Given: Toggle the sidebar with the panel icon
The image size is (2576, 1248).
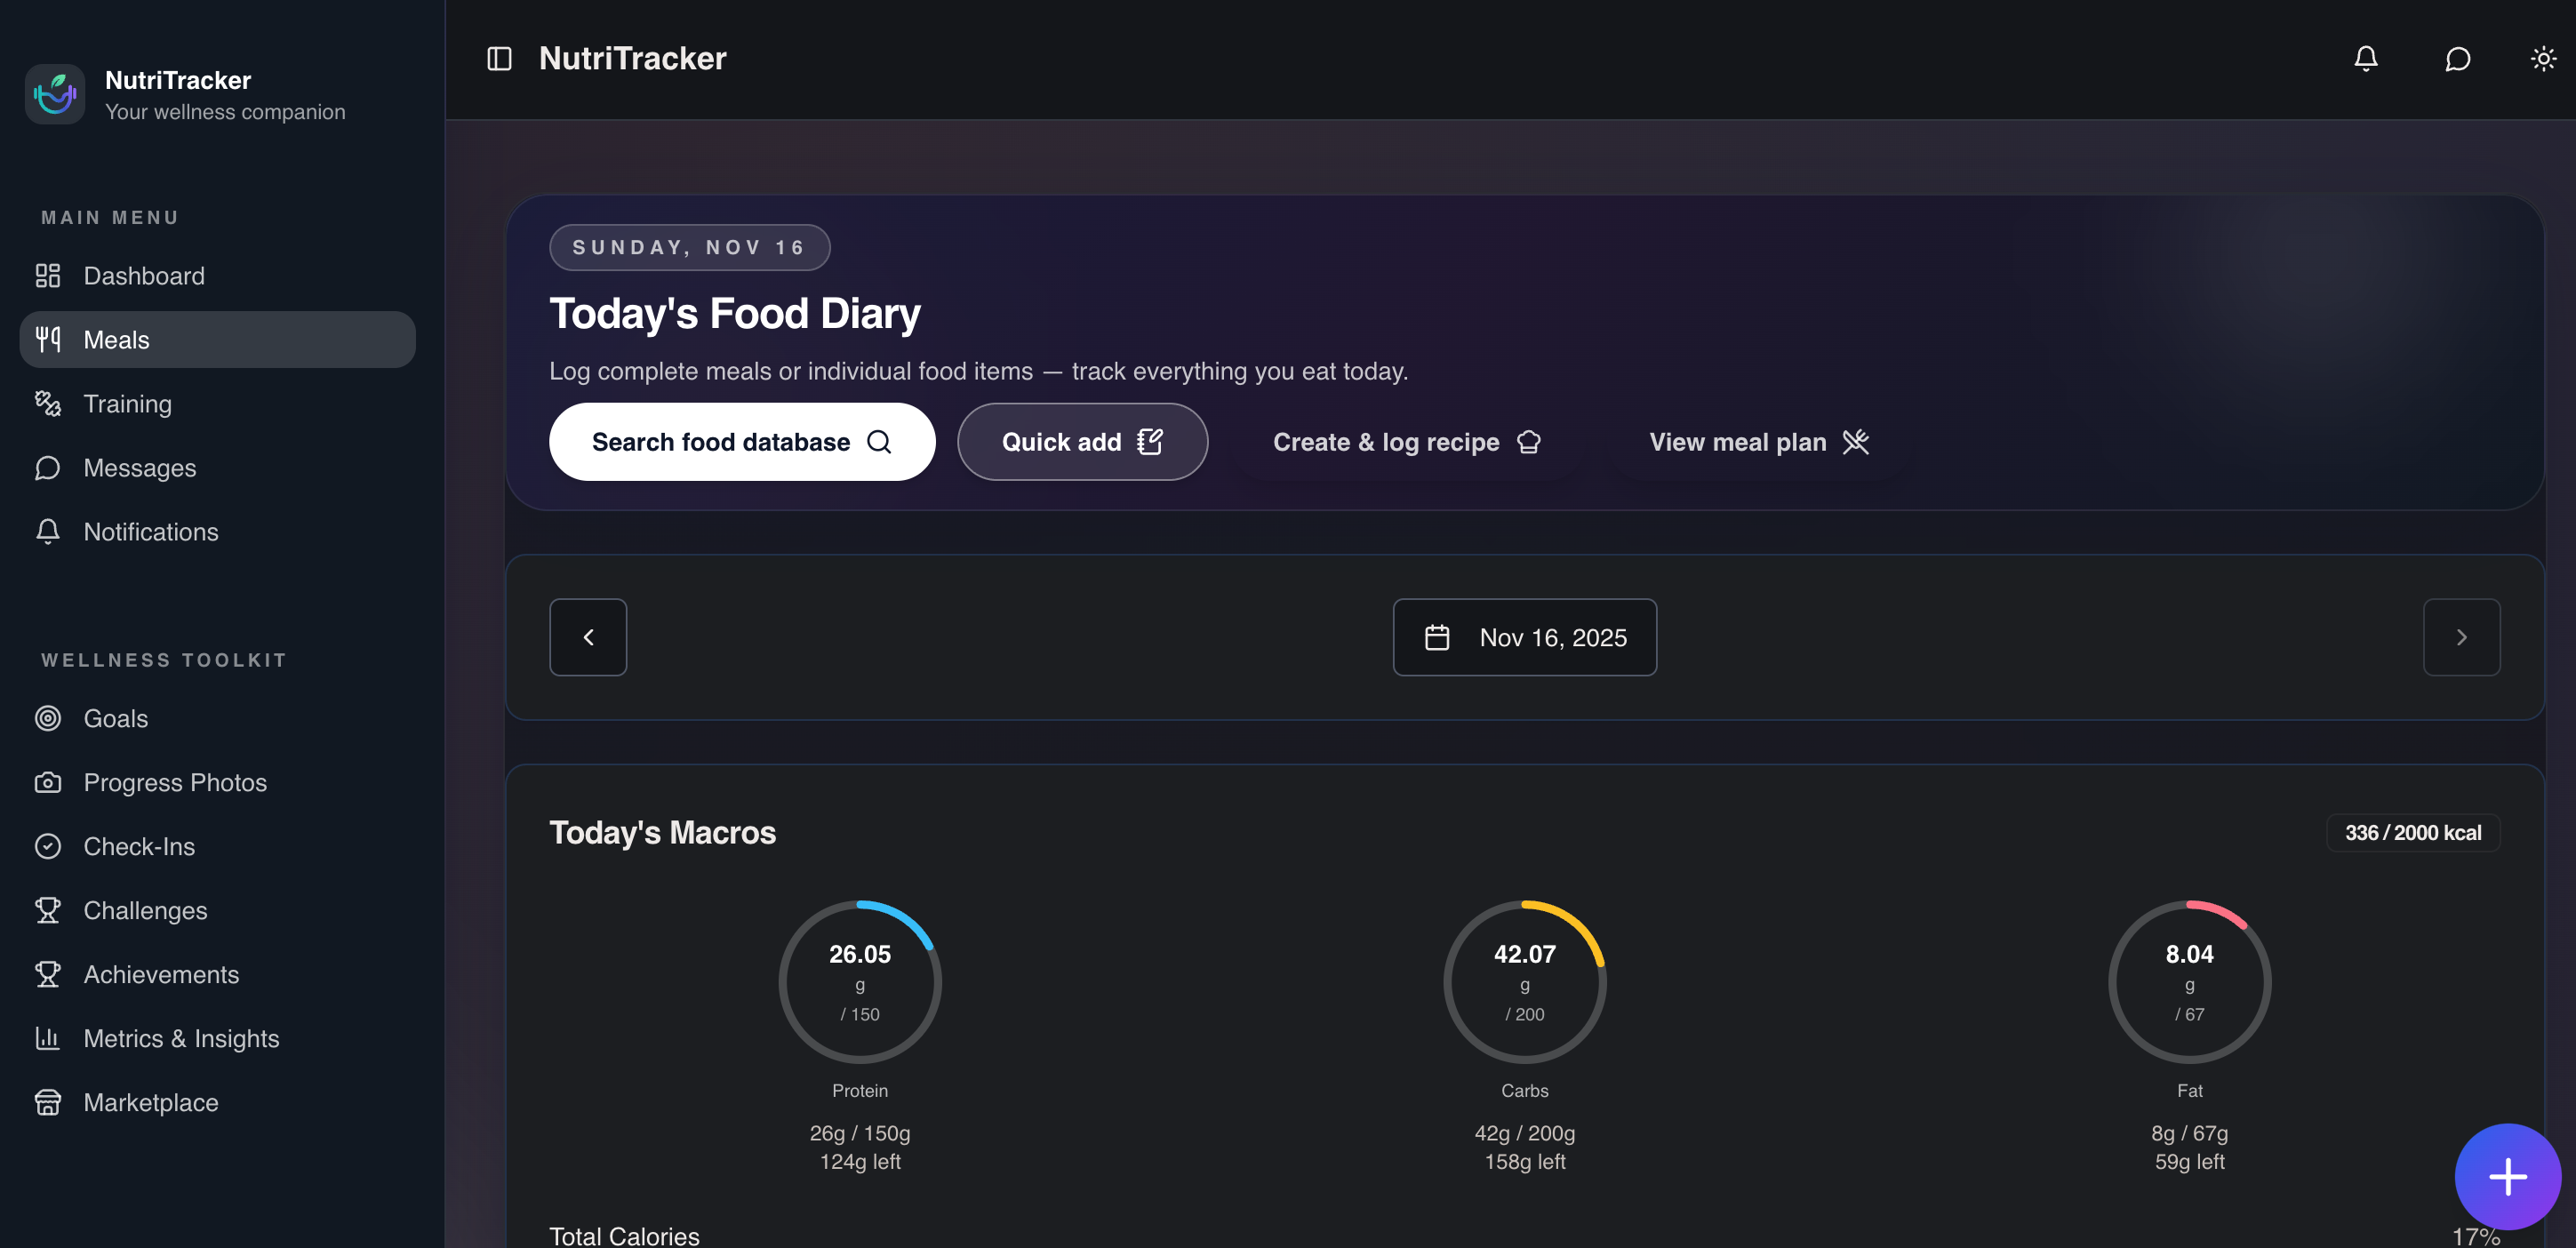Looking at the screenshot, I should [x=499, y=58].
